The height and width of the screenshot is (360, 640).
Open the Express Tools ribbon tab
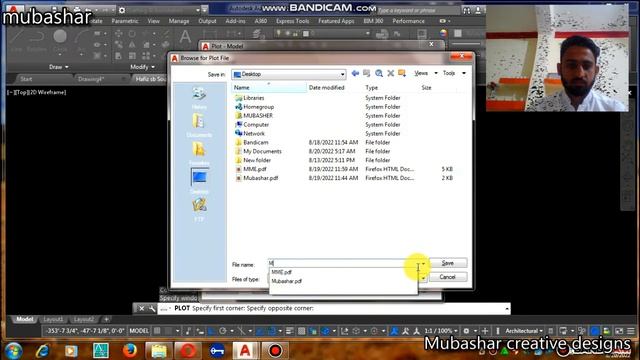[292, 21]
